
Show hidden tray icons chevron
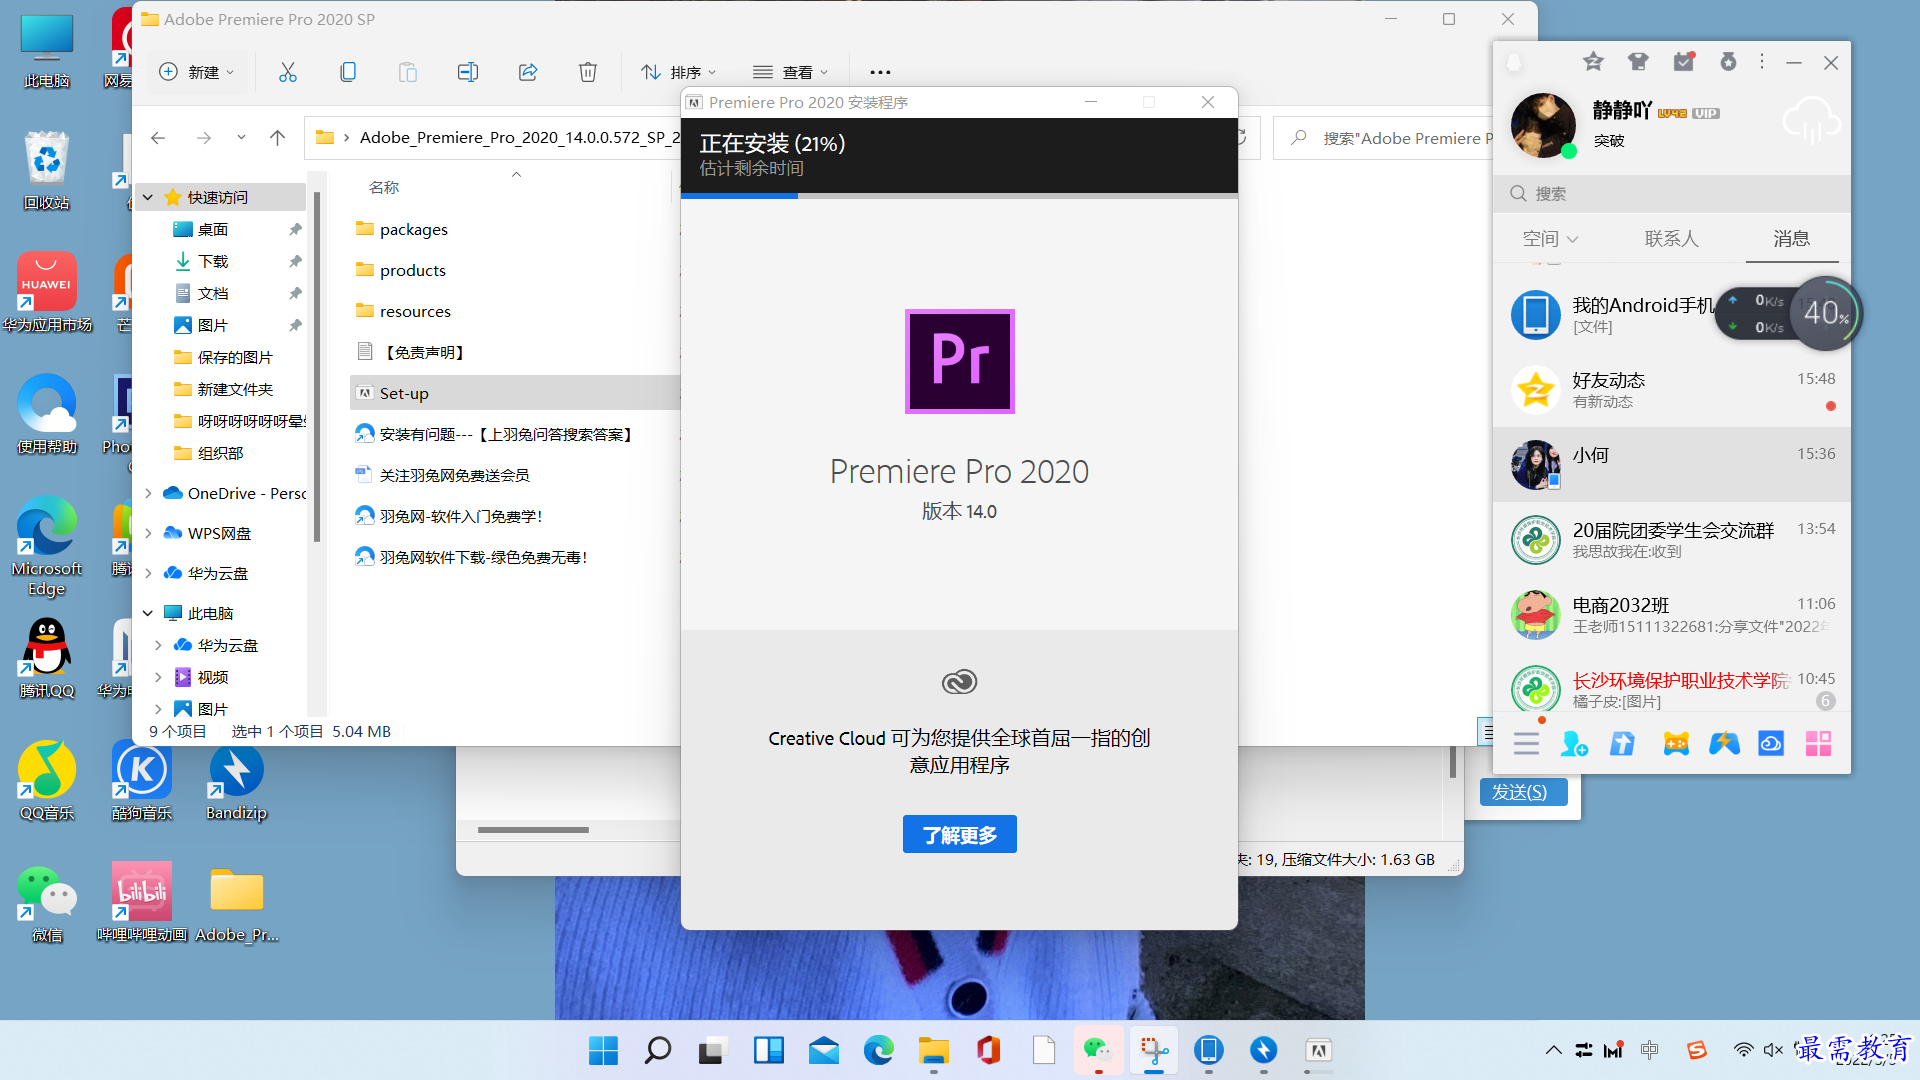coord(1553,1050)
